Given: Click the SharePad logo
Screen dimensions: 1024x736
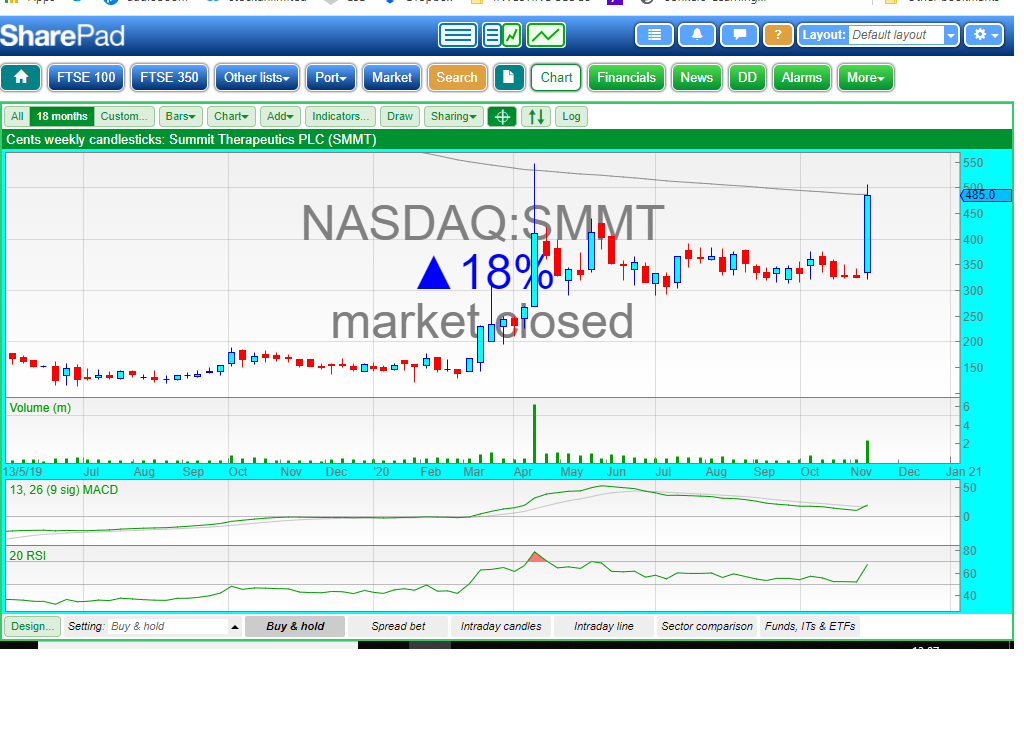Looking at the screenshot, I should click(x=62, y=35).
